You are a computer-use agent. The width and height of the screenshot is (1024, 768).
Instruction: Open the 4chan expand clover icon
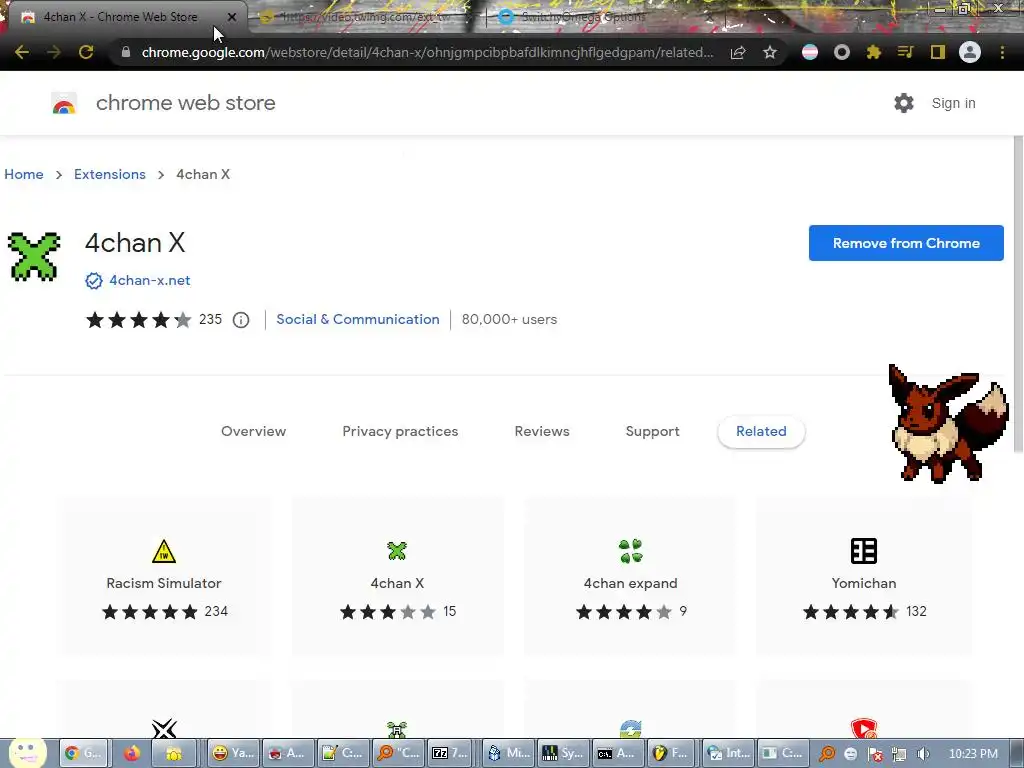(631, 551)
